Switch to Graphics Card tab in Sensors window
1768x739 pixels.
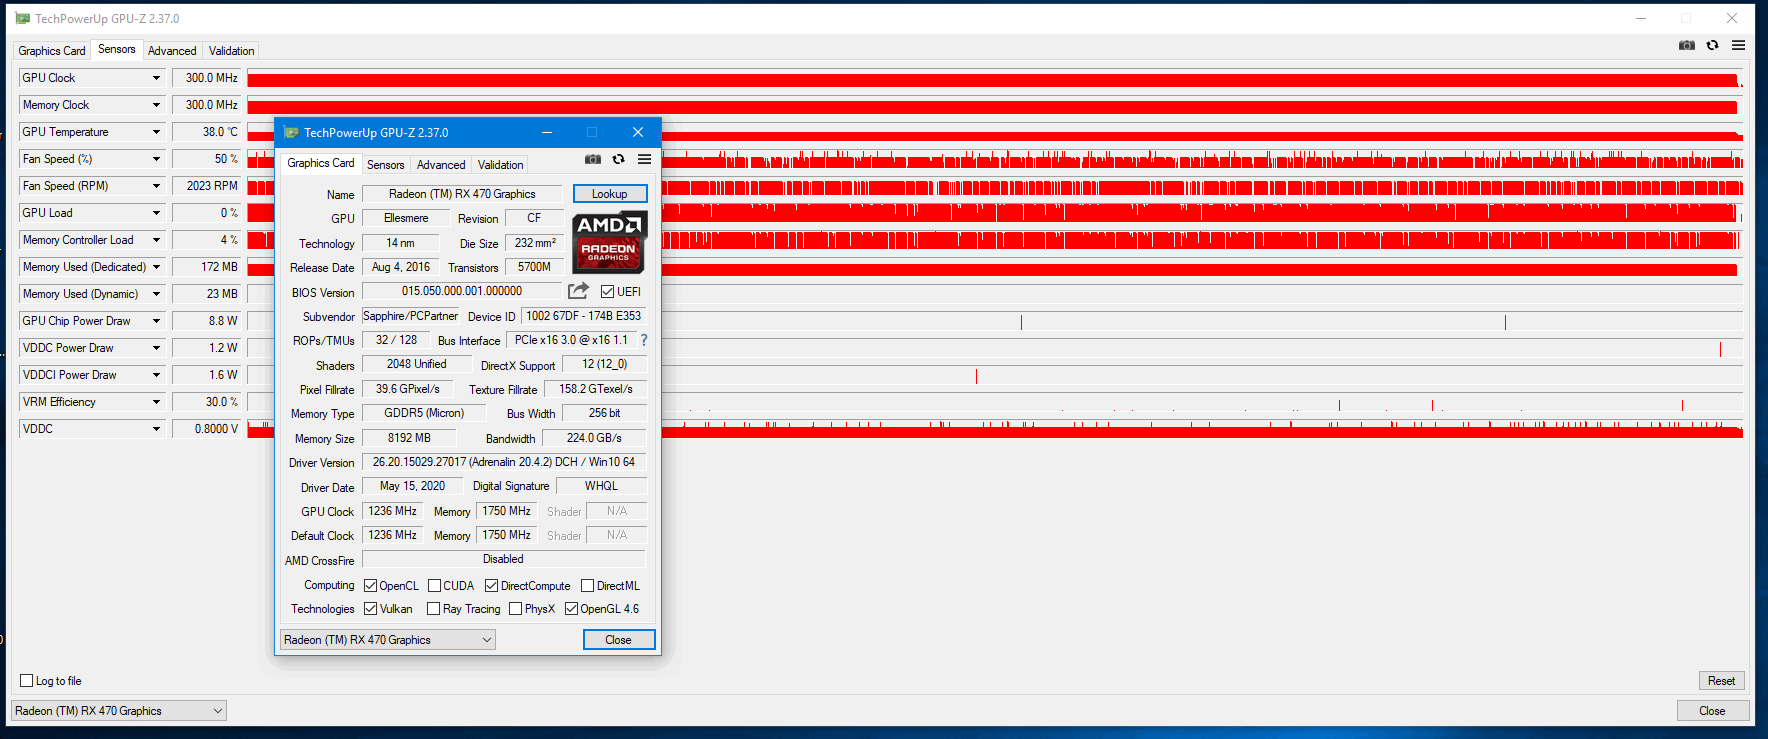[52, 51]
